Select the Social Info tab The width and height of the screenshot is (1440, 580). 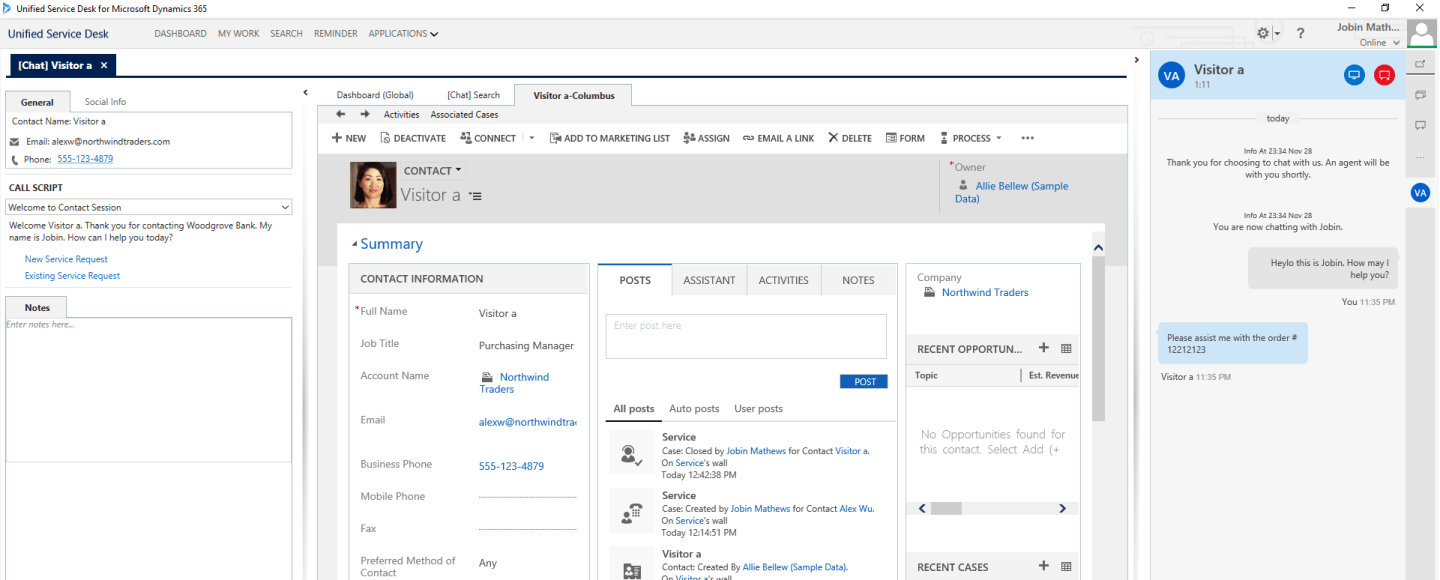(105, 102)
